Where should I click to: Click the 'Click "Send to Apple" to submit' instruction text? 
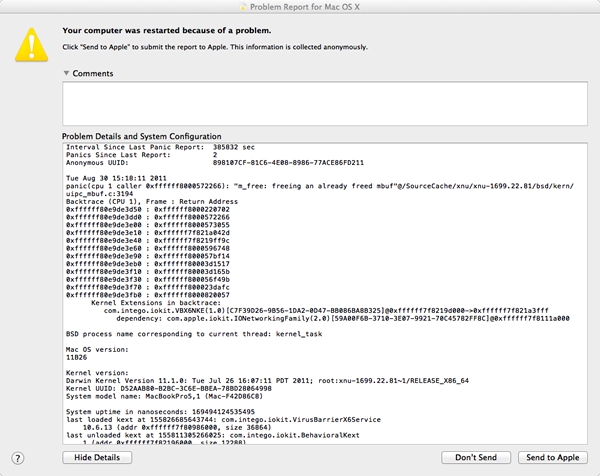(215, 47)
